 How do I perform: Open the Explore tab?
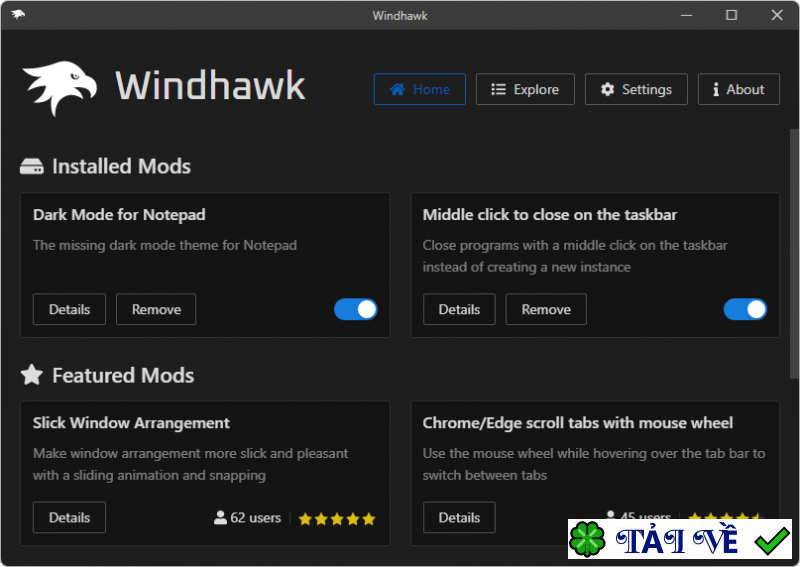pos(525,89)
